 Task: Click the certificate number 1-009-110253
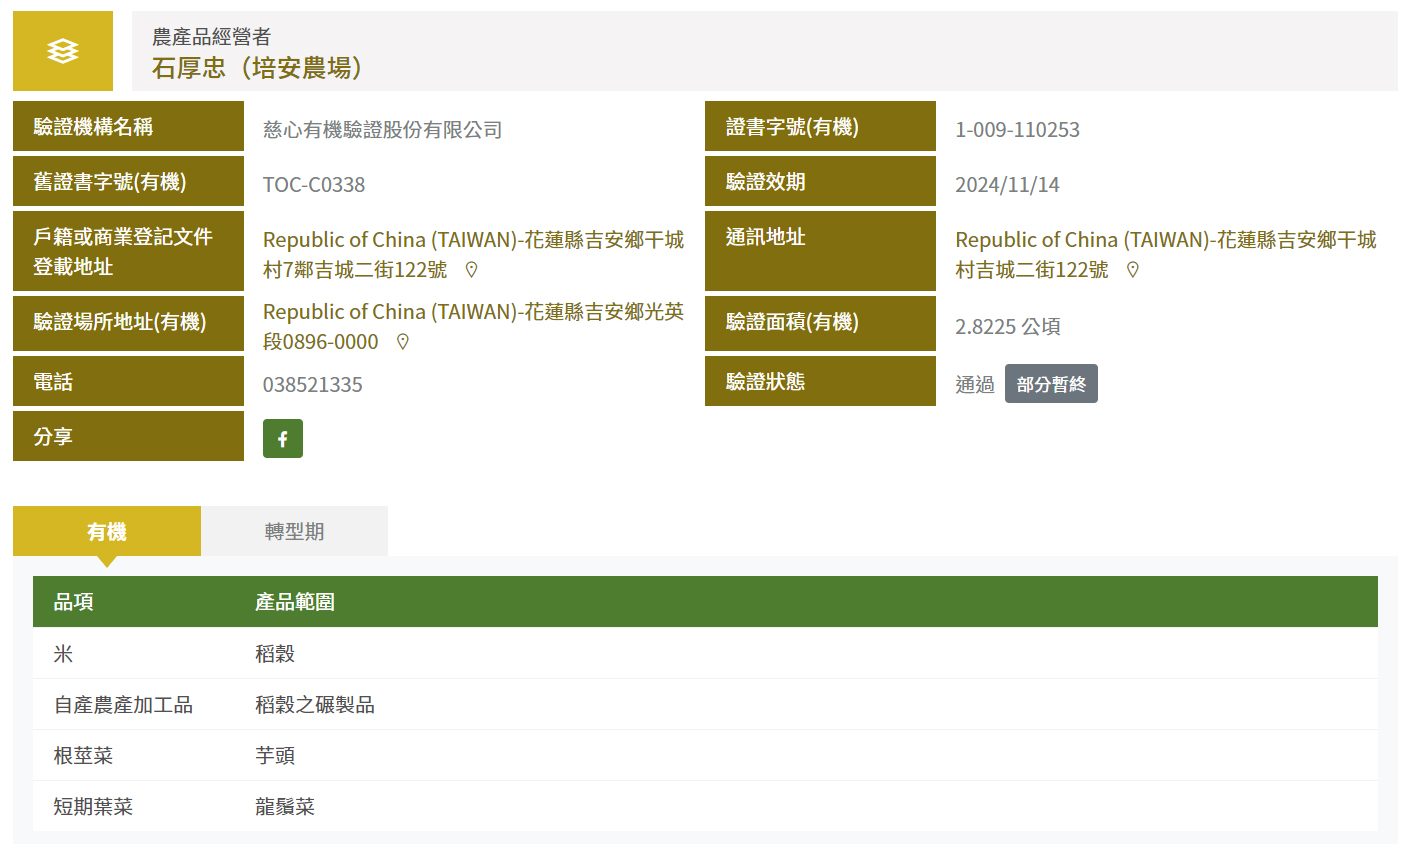(1017, 130)
